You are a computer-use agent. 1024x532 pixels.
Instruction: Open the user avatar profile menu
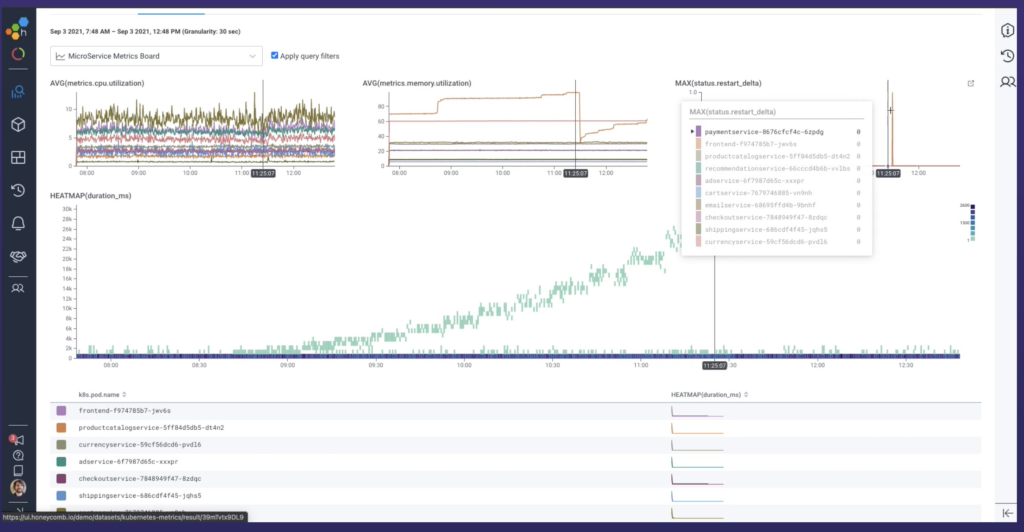click(x=18, y=488)
